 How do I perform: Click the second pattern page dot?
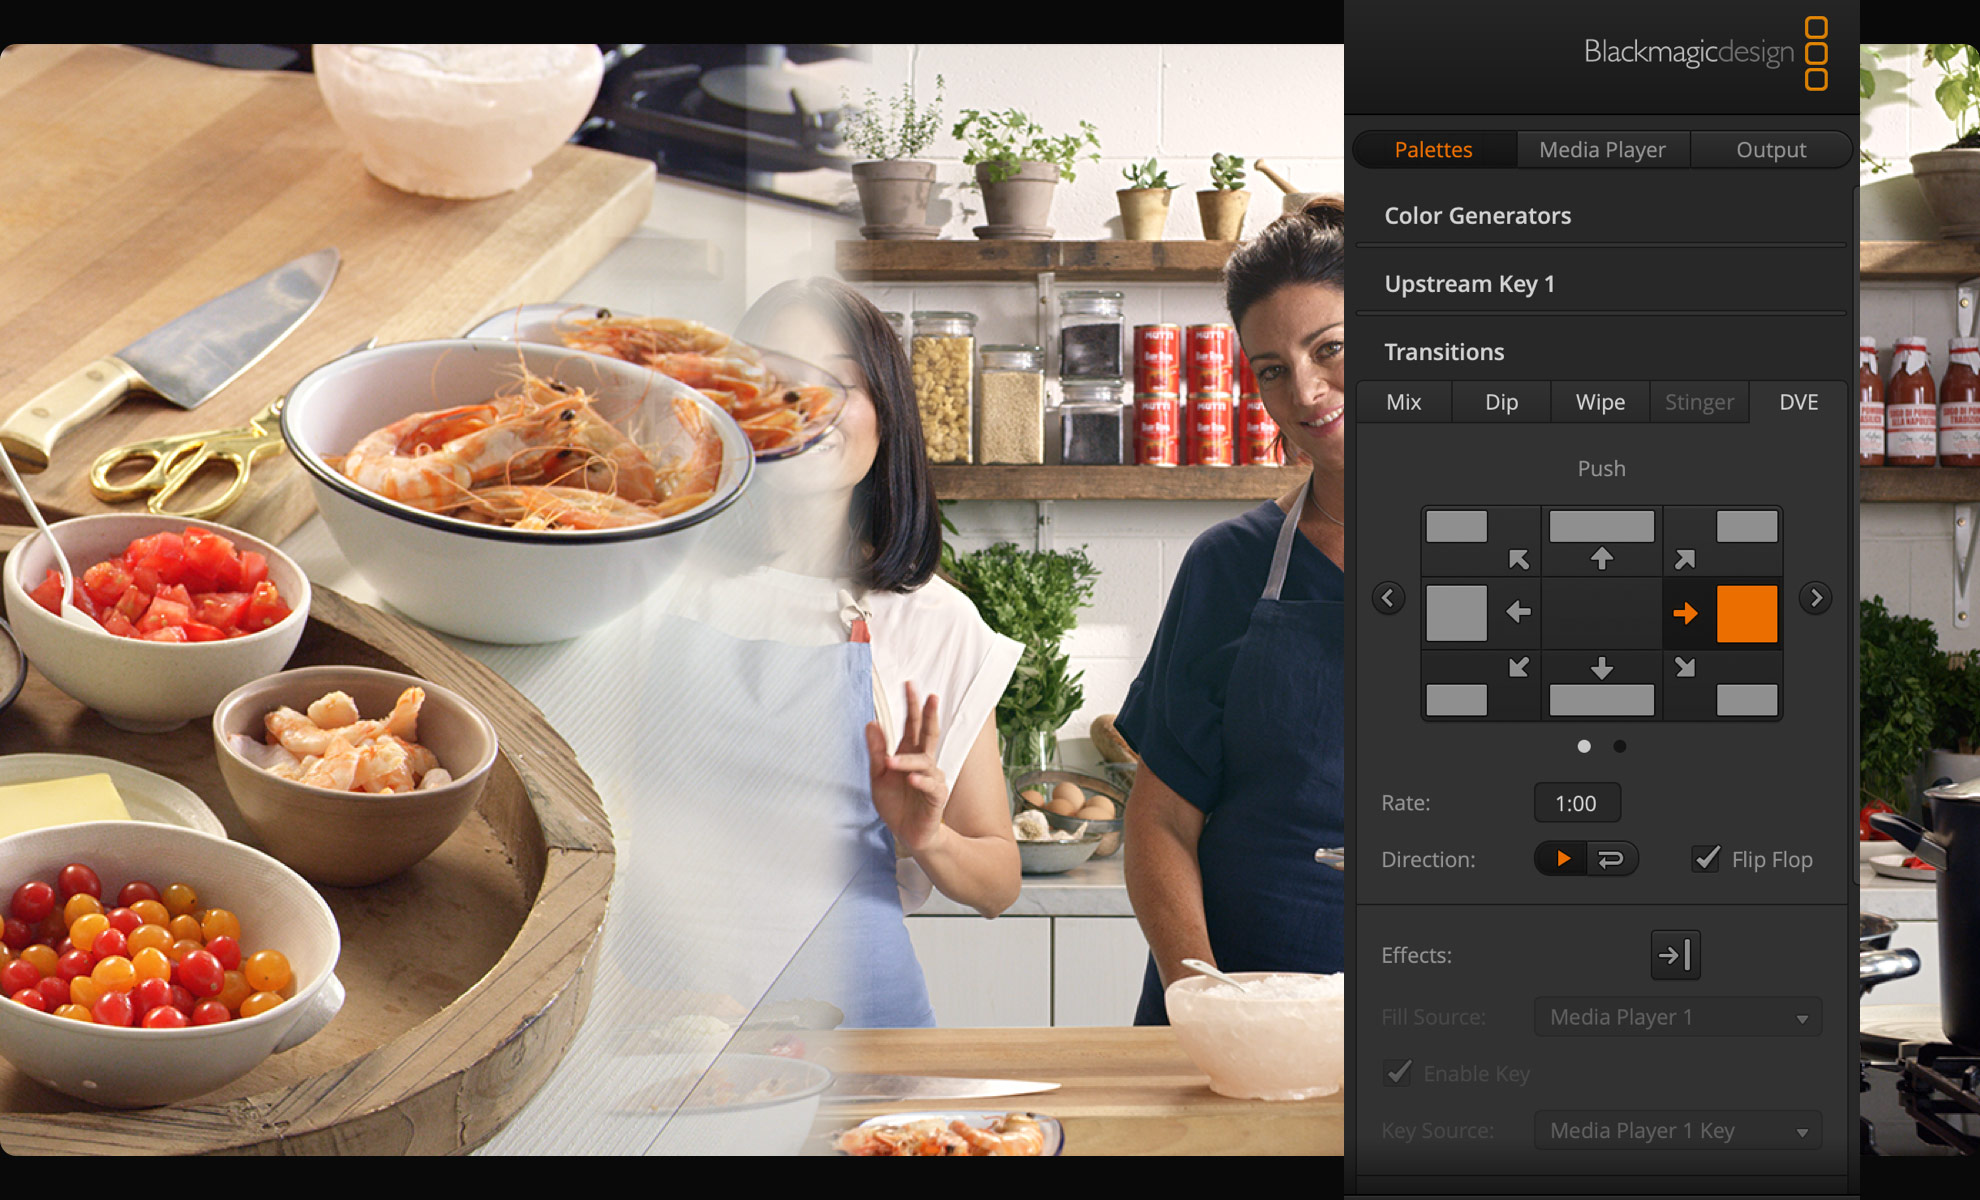(1618, 746)
